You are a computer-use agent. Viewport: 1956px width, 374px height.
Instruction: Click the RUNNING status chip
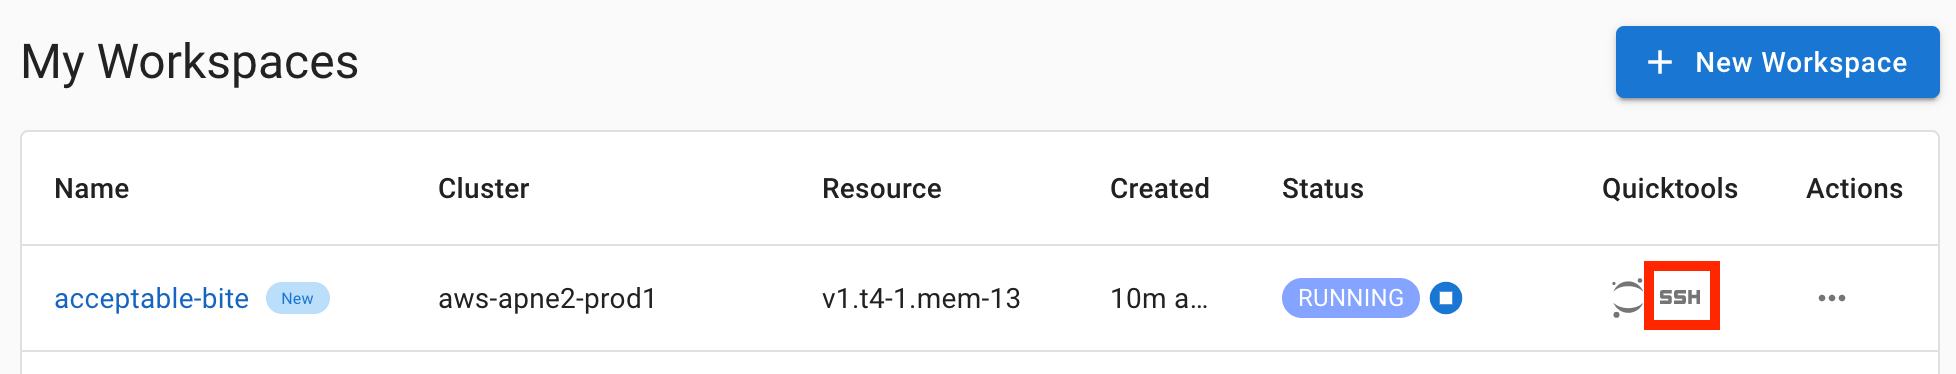(1351, 298)
